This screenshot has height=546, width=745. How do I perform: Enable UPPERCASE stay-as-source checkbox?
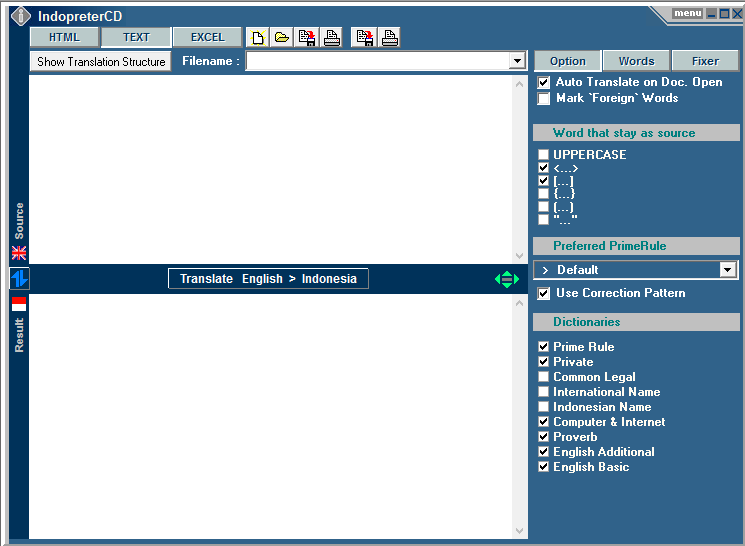543,154
